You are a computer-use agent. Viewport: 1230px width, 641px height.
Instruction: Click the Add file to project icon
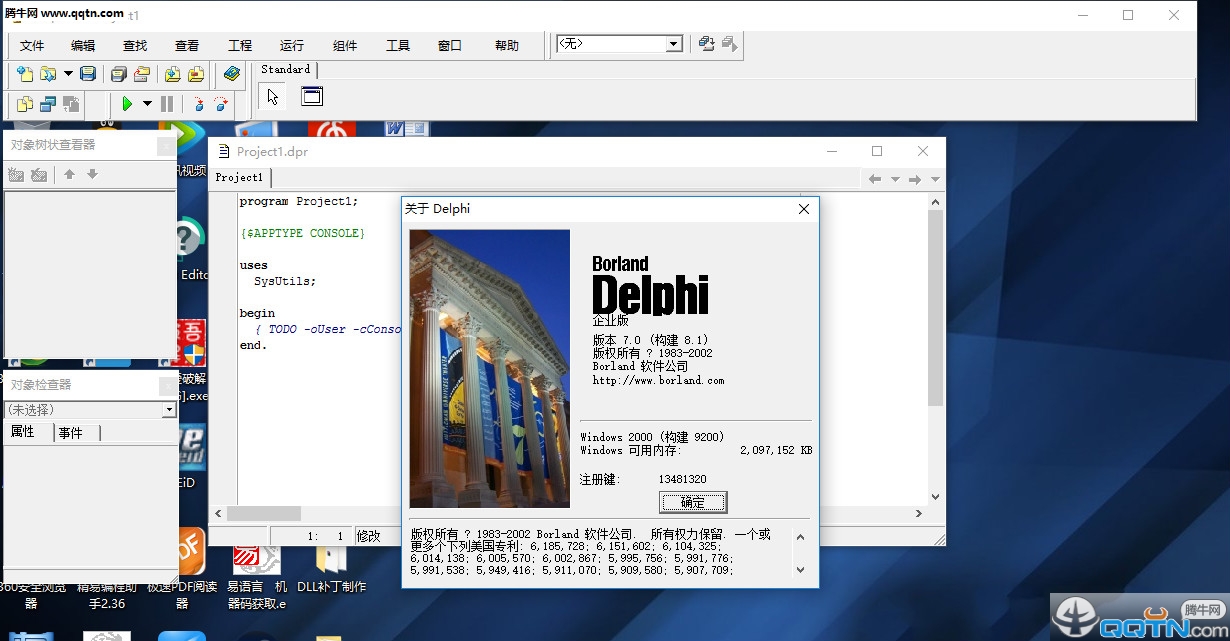(173, 74)
